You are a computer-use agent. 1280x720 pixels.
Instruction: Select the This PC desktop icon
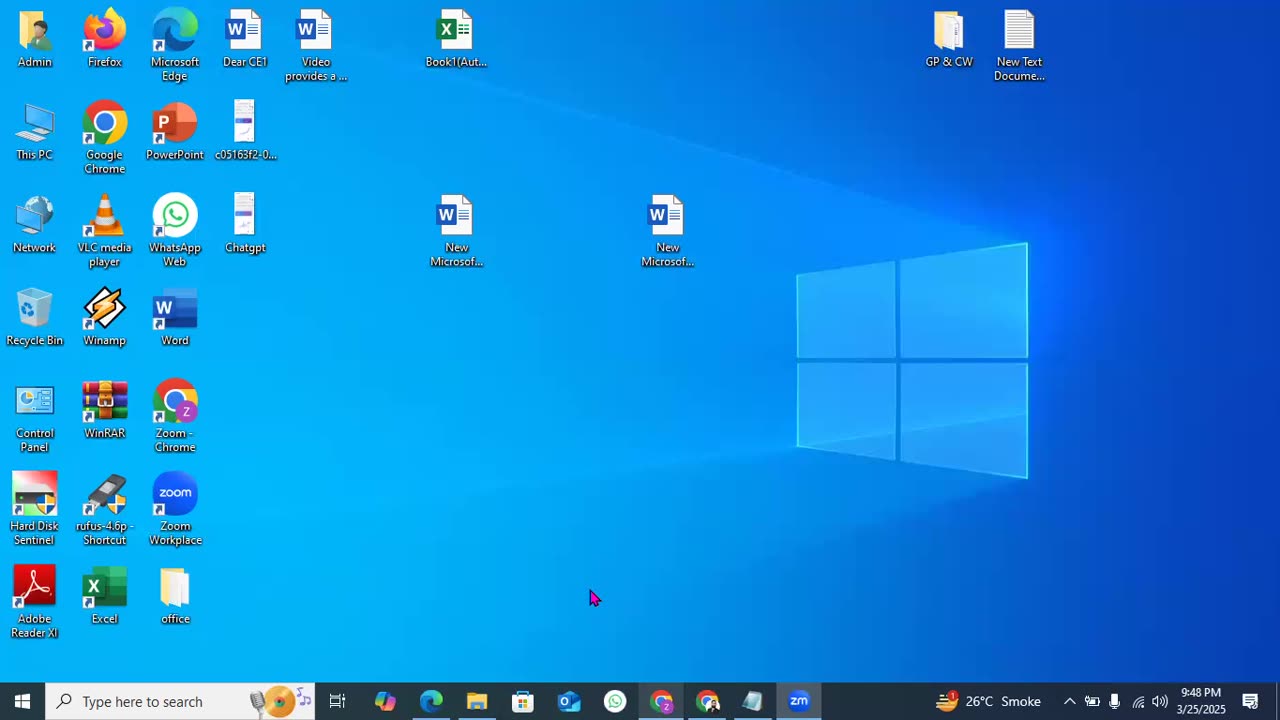35,132
